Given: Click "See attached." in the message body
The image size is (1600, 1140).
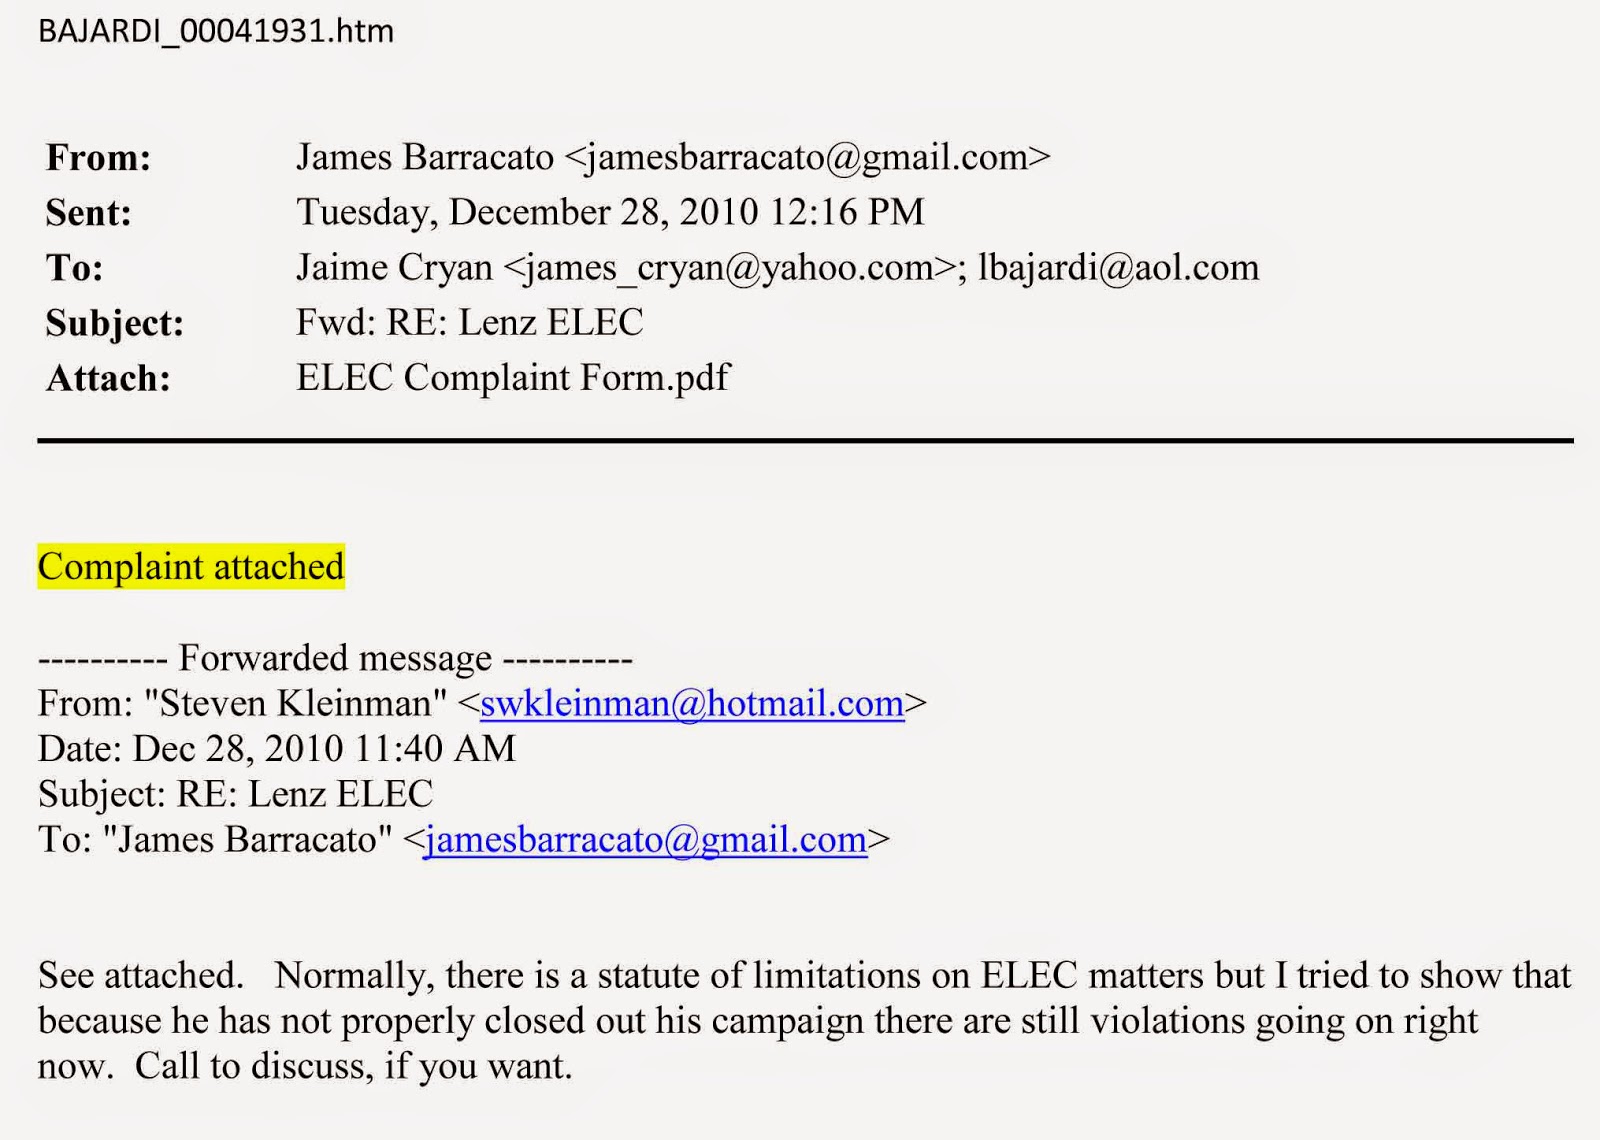Looking at the screenshot, I should [140, 975].
